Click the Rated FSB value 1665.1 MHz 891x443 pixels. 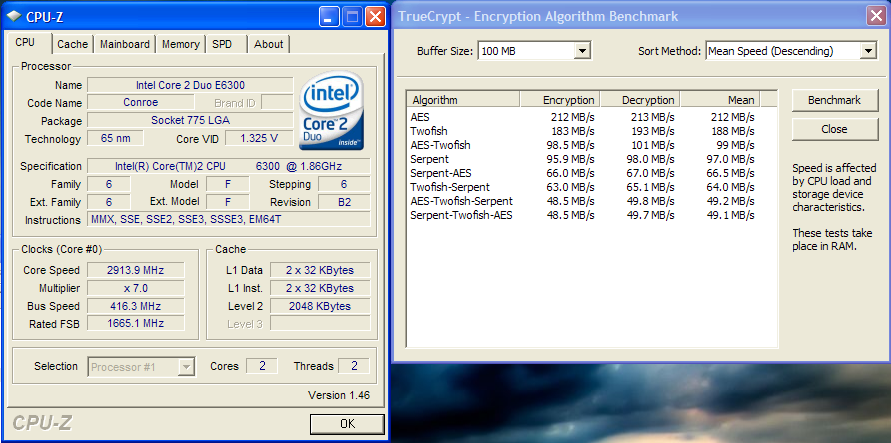[136, 324]
